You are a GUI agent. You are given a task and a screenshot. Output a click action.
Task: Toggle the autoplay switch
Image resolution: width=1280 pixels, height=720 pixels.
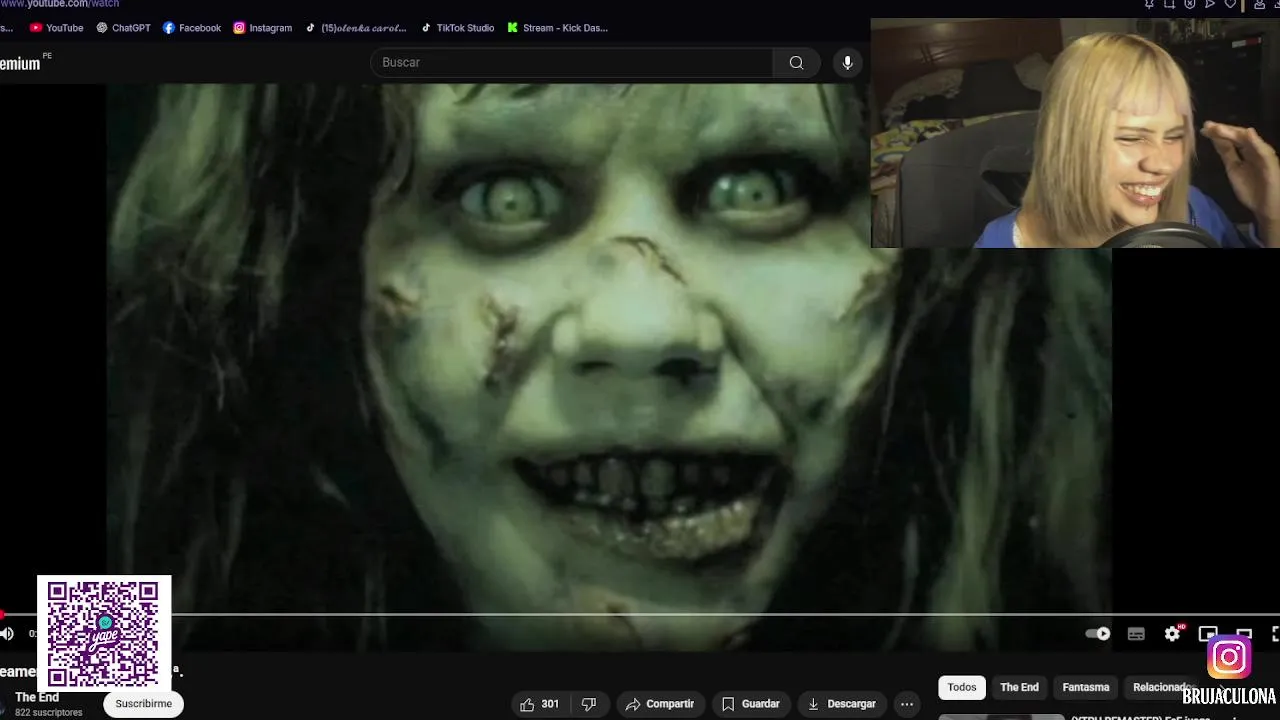point(1098,634)
